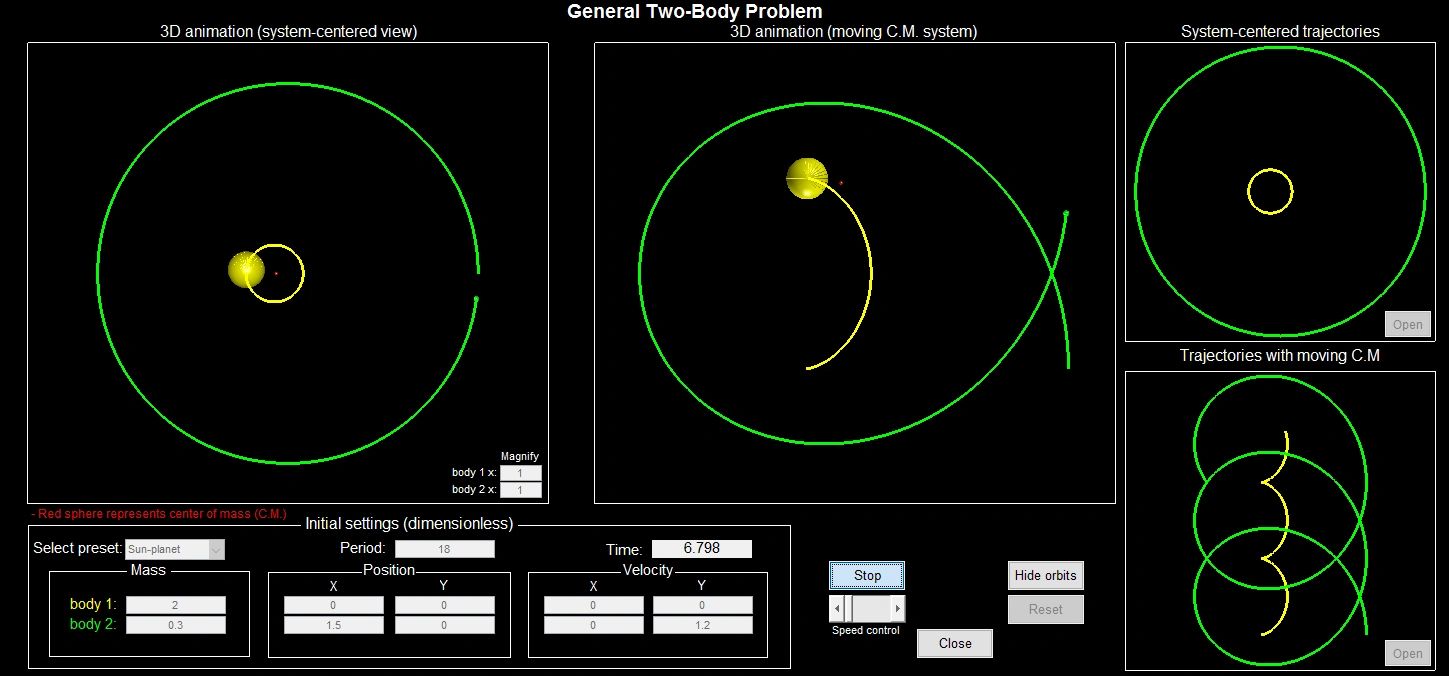This screenshot has width=1449, height=676.
Task: Click the Period value field
Action: [444, 549]
